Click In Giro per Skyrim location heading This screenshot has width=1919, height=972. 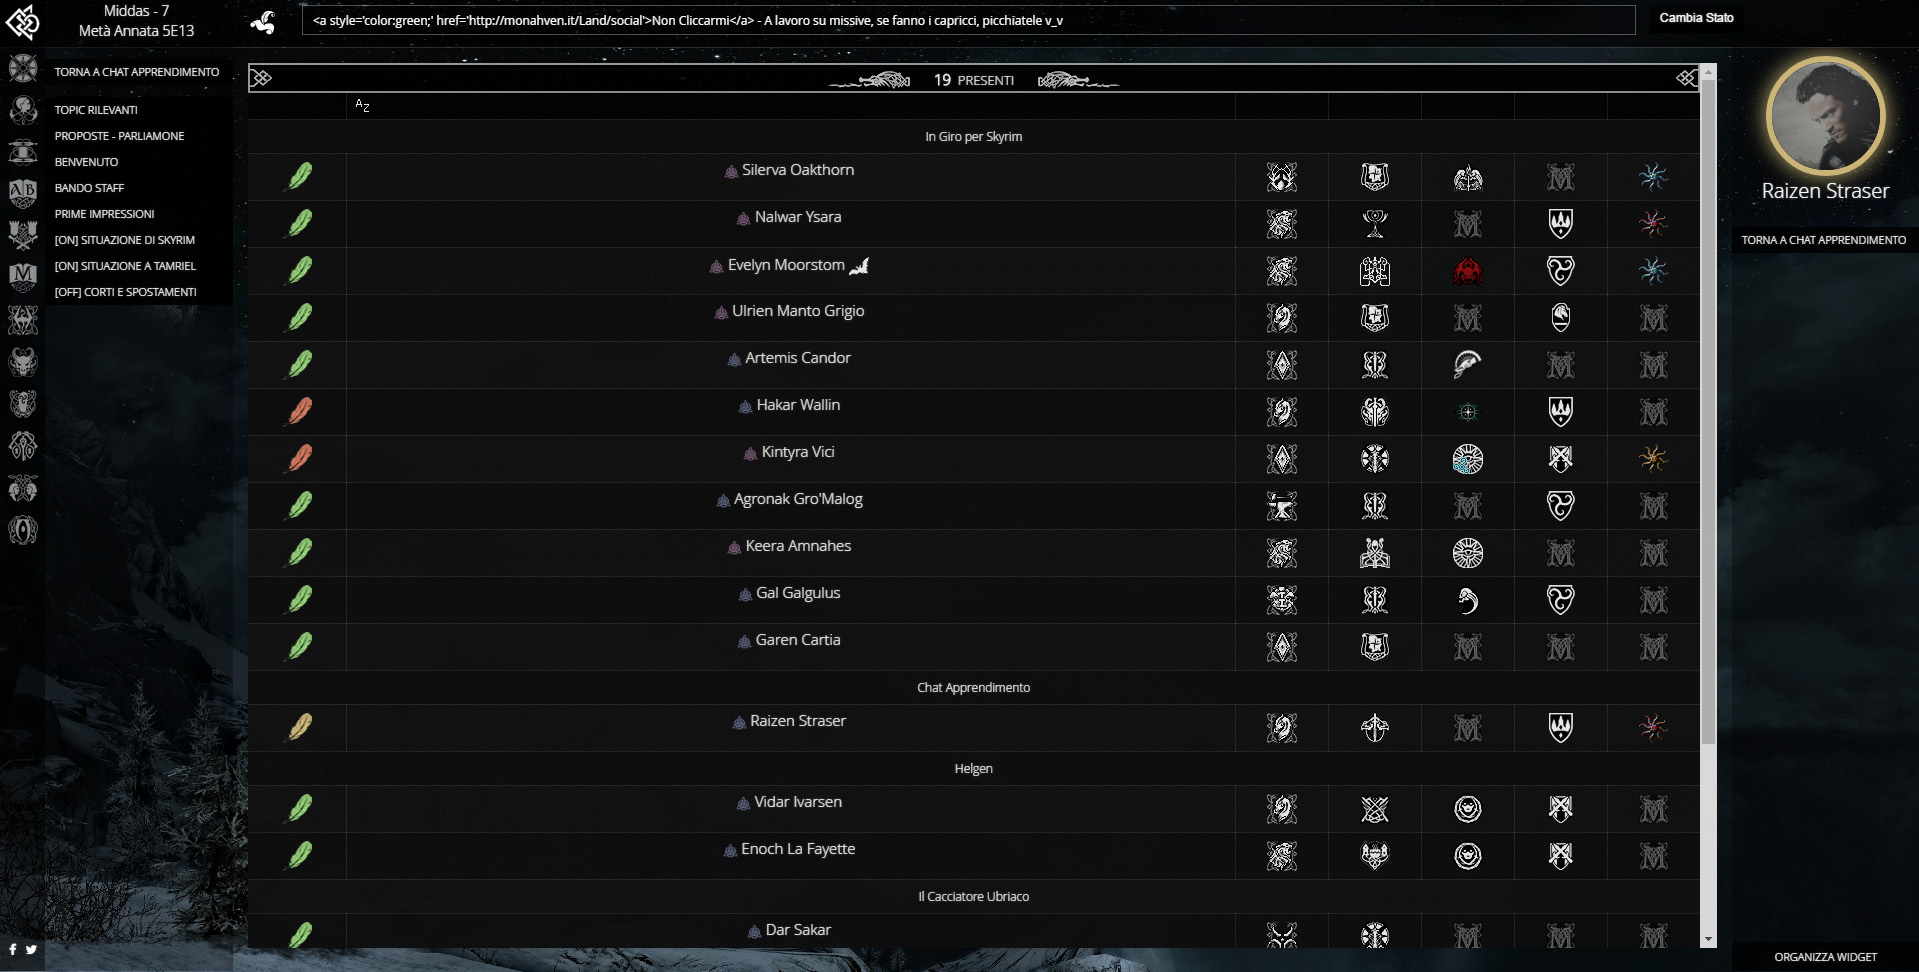coord(973,137)
